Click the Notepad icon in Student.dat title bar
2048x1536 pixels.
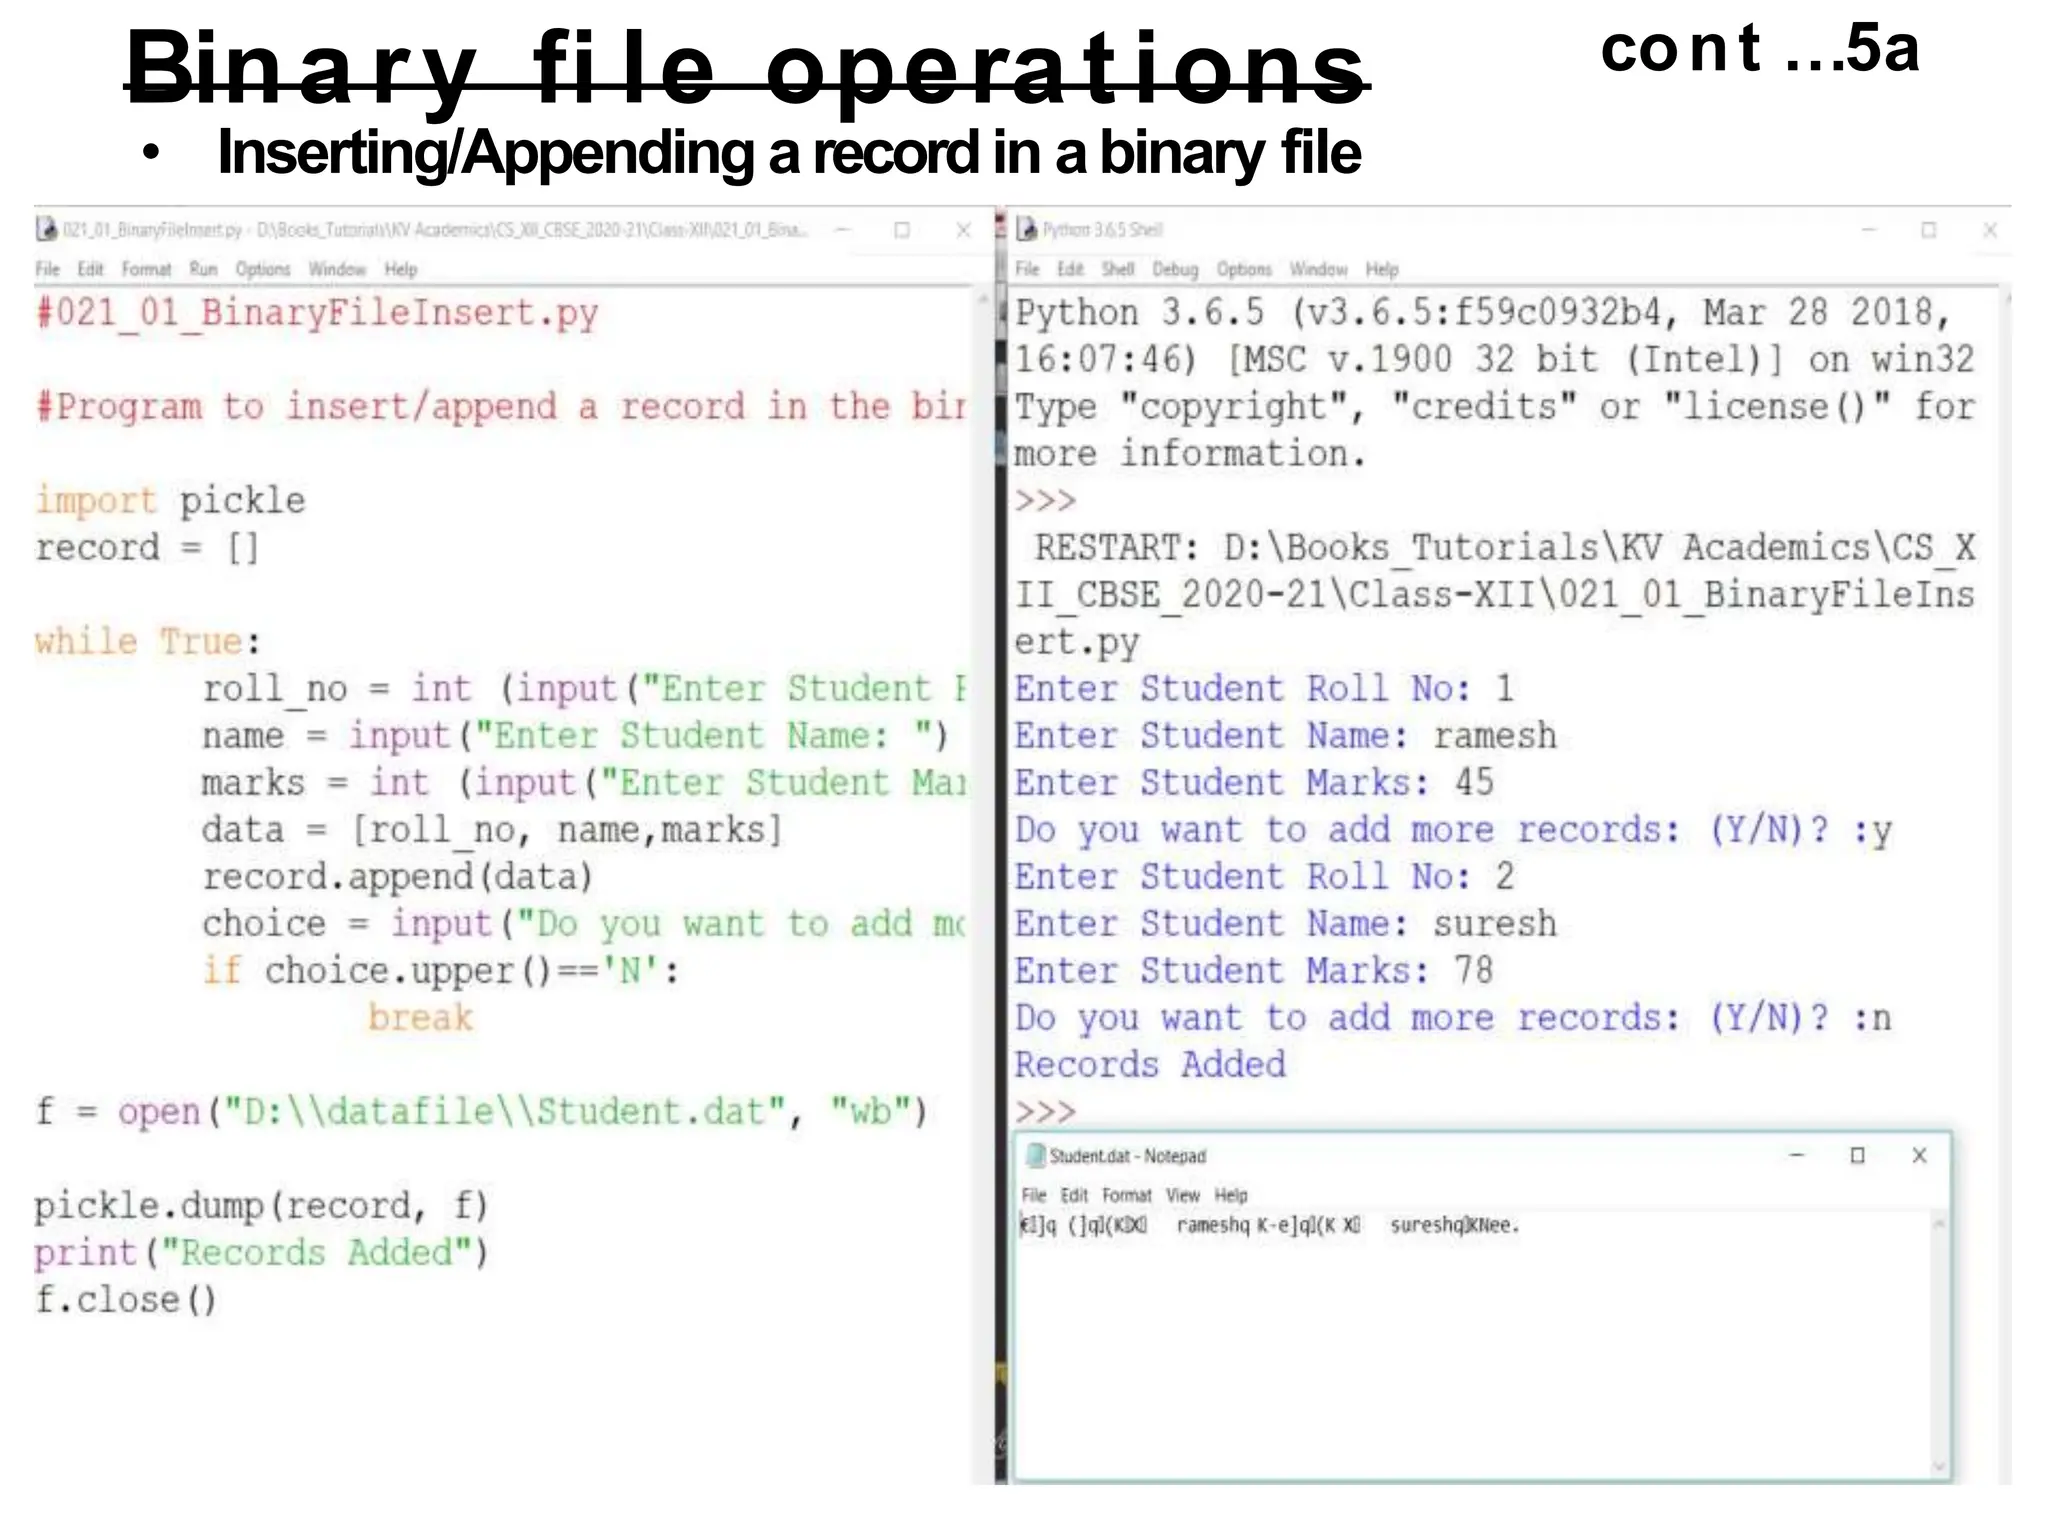(x=1036, y=1156)
